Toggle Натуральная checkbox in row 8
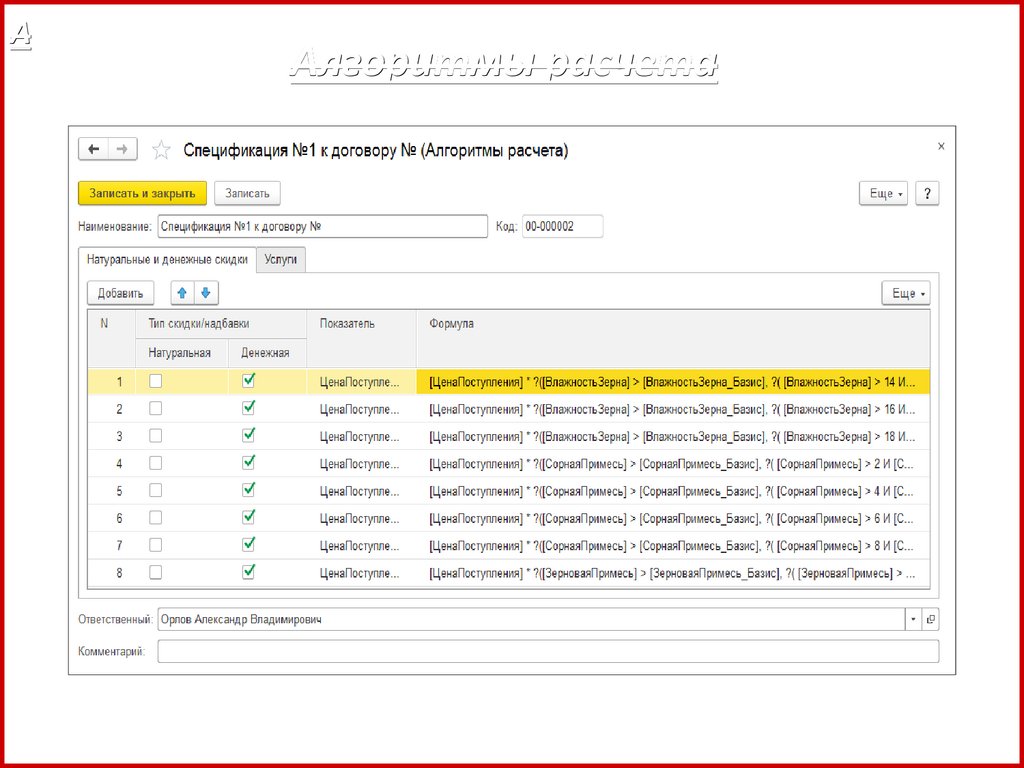 [155, 572]
